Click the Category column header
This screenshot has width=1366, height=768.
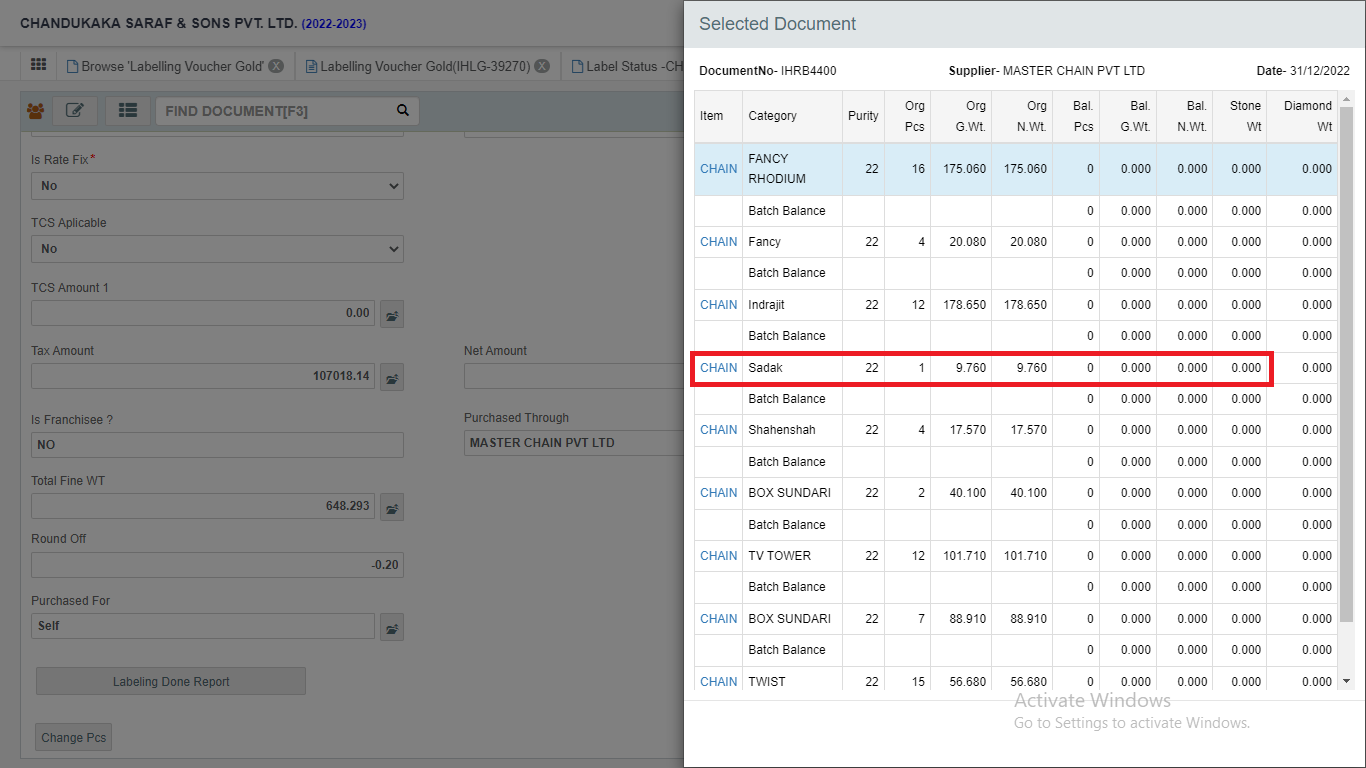coord(793,116)
